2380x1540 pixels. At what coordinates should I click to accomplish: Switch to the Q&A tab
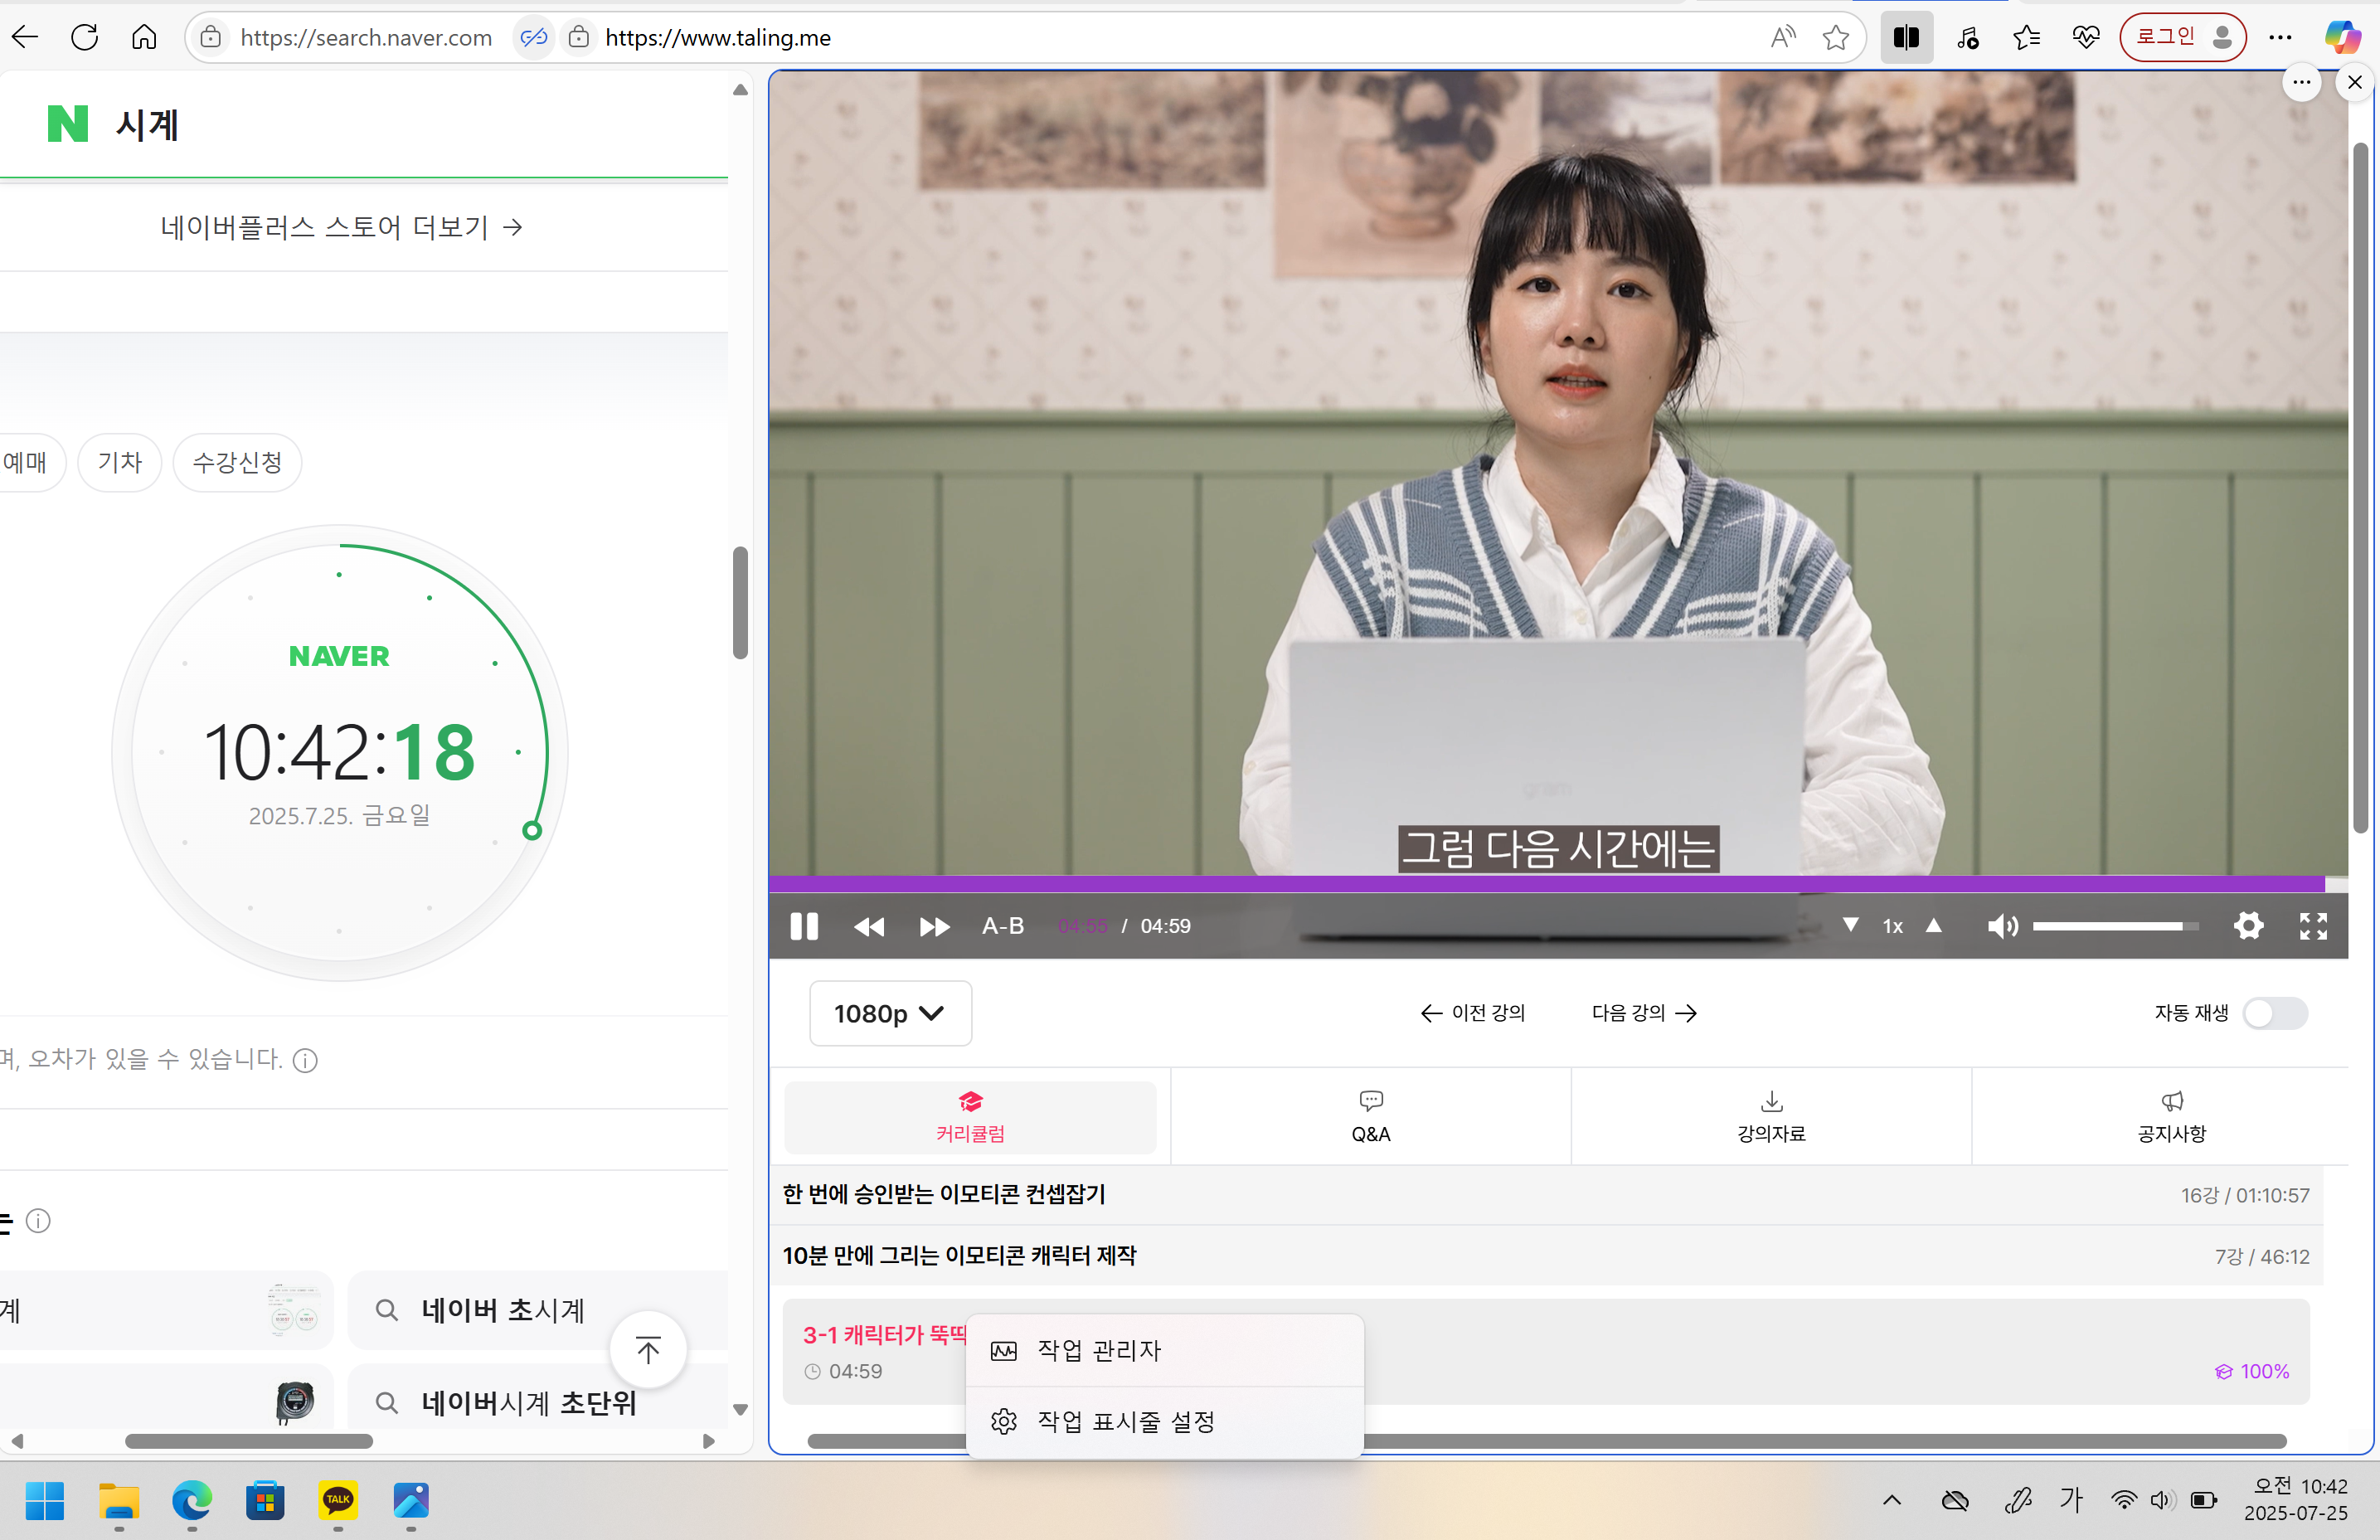tap(1370, 1115)
